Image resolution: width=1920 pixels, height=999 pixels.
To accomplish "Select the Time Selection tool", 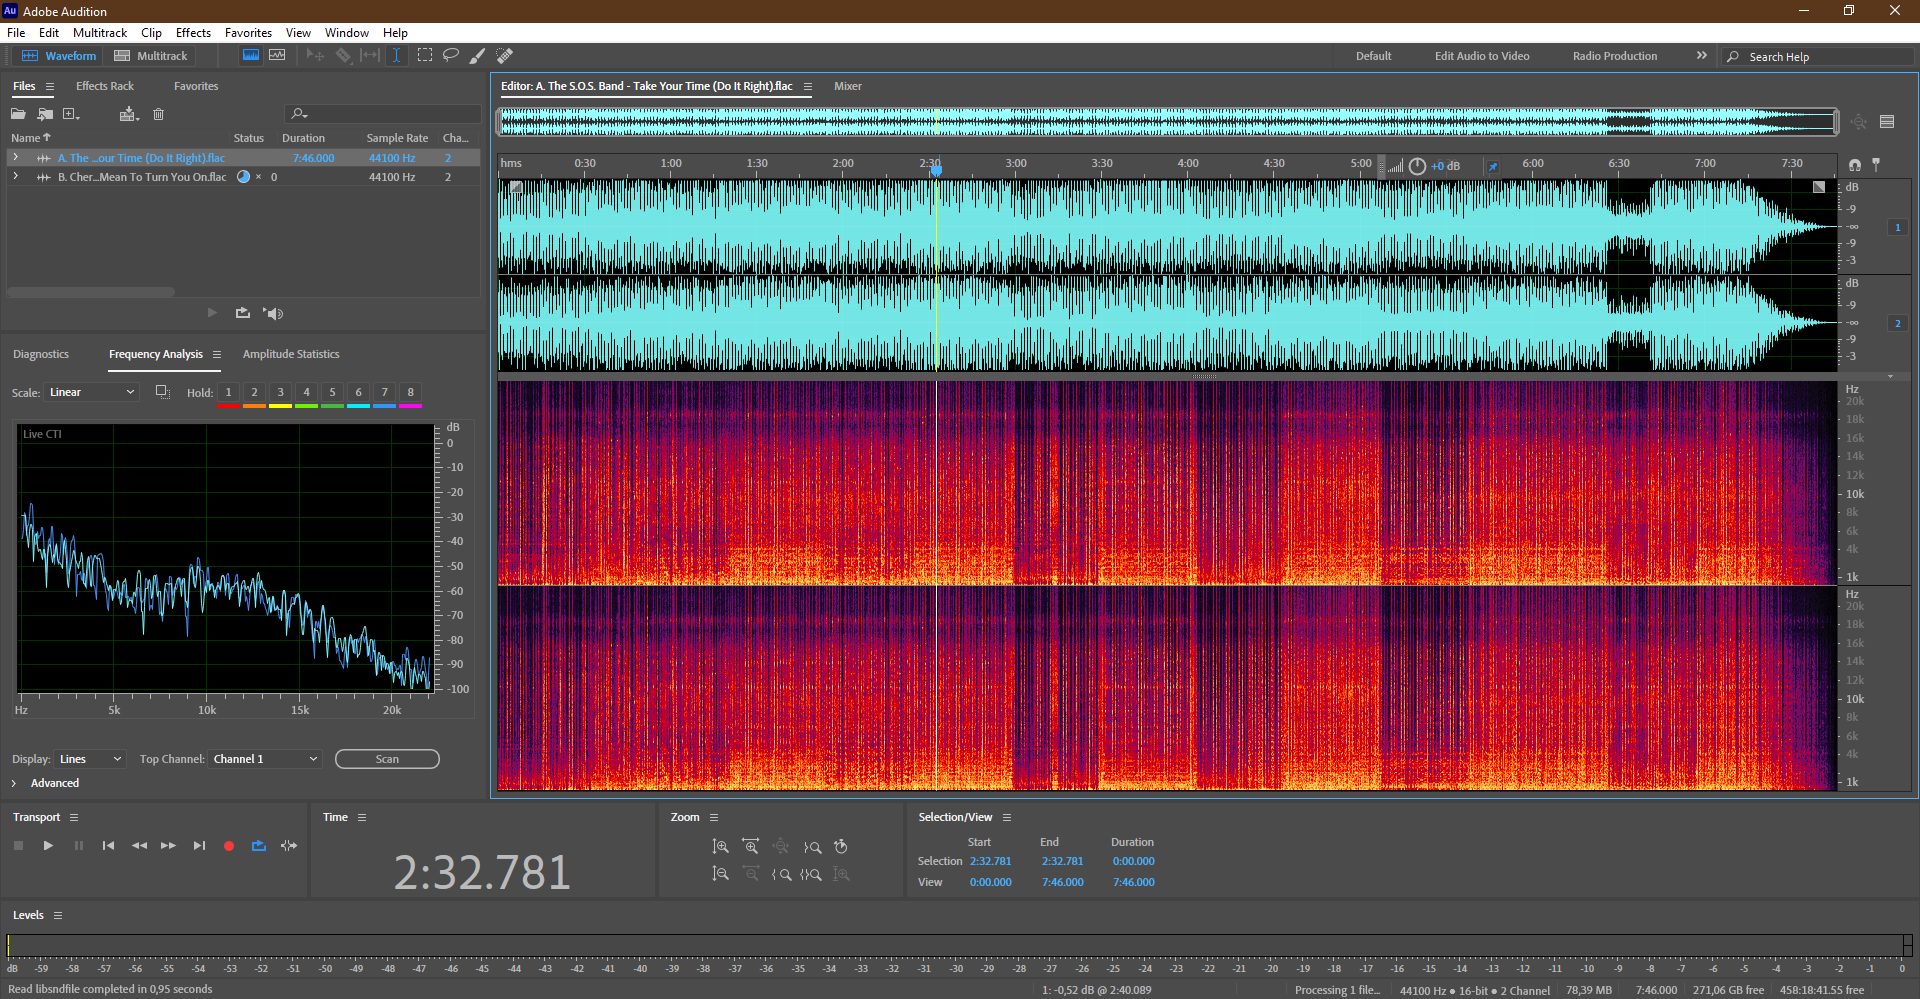I will coord(396,56).
